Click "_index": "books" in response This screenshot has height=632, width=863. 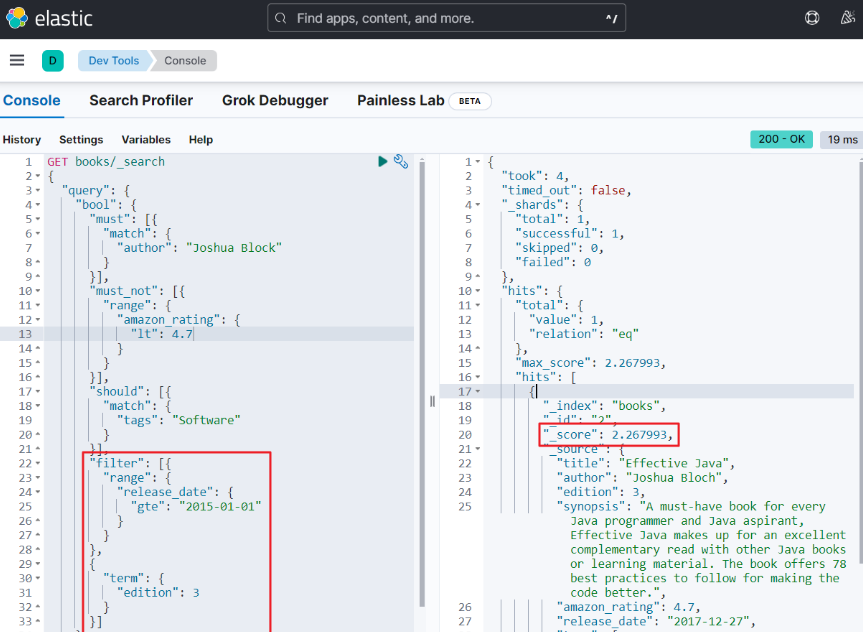604,406
